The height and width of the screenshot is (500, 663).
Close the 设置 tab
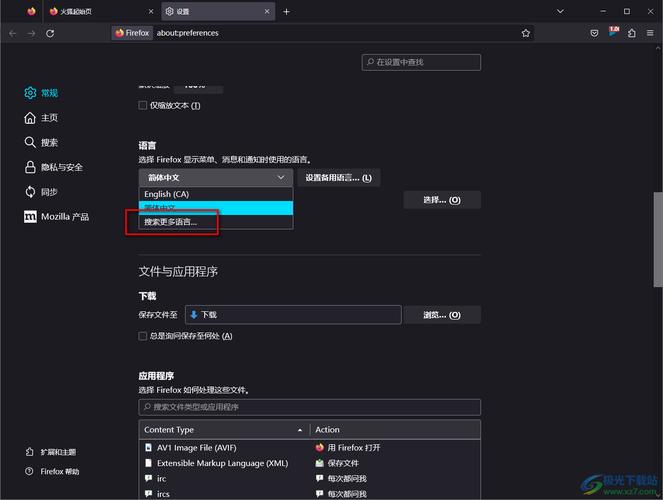coord(267,11)
